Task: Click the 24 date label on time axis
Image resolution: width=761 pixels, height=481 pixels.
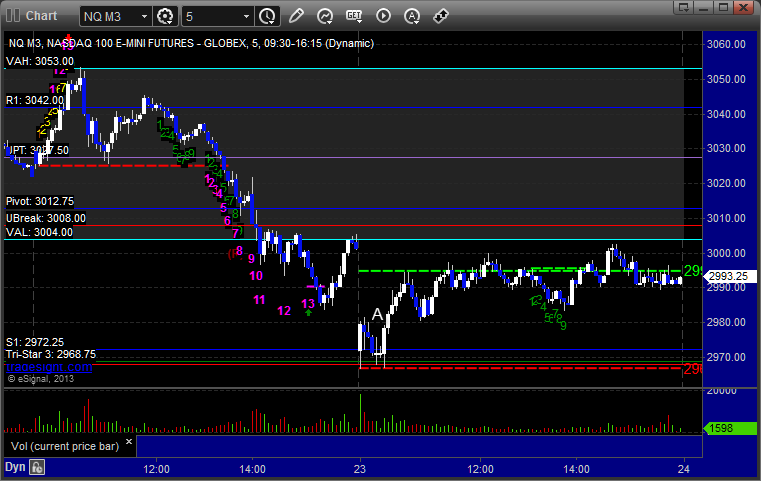Action: (684, 469)
